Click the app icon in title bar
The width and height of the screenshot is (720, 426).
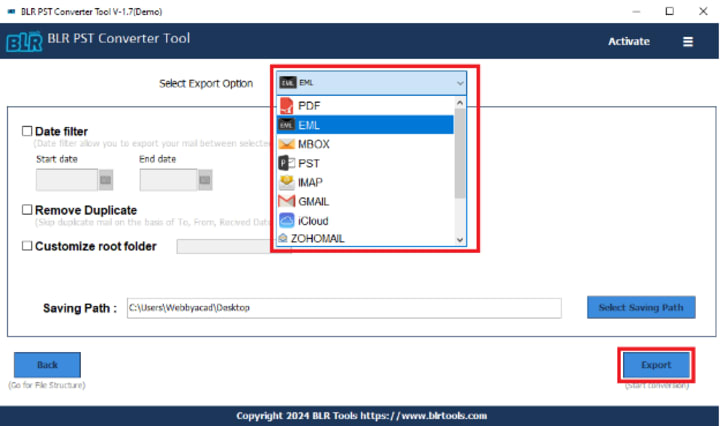coord(11,11)
